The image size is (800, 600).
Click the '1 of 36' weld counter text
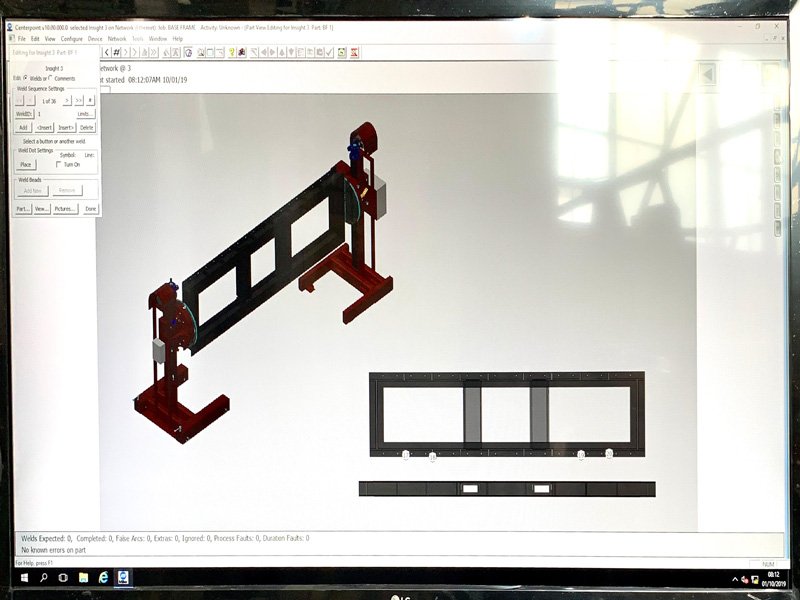[x=49, y=101]
